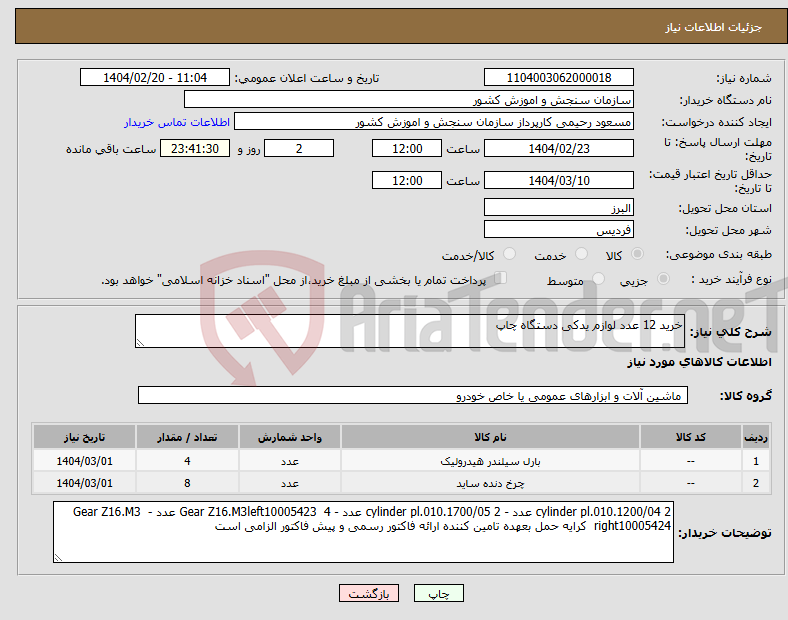Click the buyer organization name field
The image size is (788, 620).
[x=409, y=99]
